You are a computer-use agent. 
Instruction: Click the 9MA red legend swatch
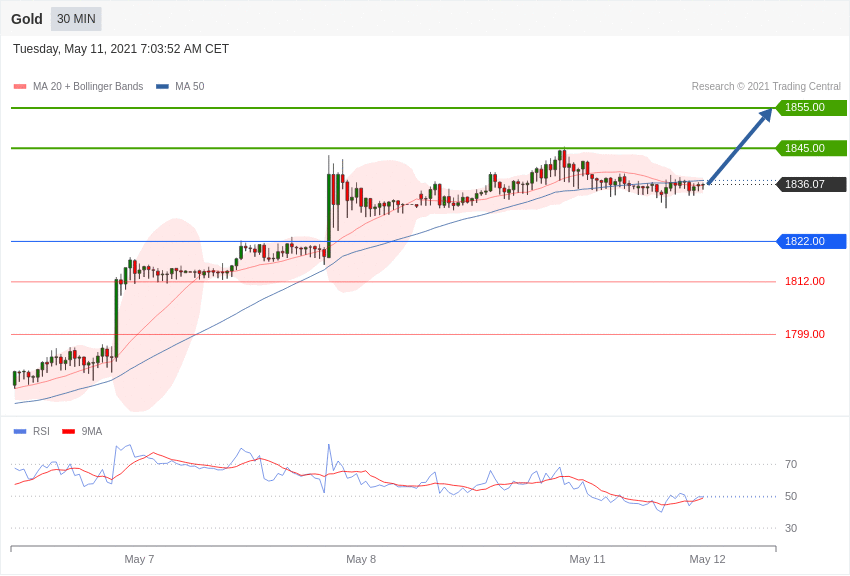point(68,431)
